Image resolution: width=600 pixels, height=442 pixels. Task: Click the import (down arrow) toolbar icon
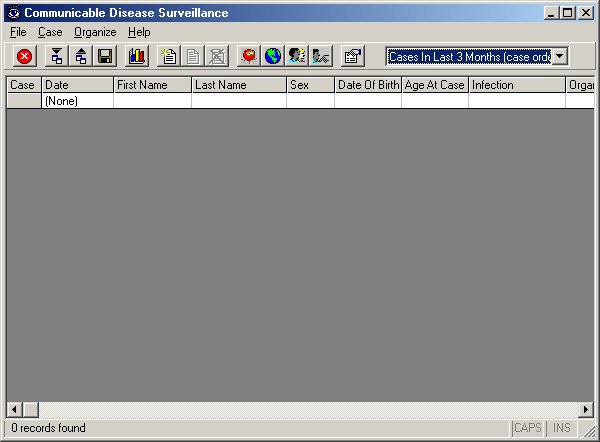(57, 57)
